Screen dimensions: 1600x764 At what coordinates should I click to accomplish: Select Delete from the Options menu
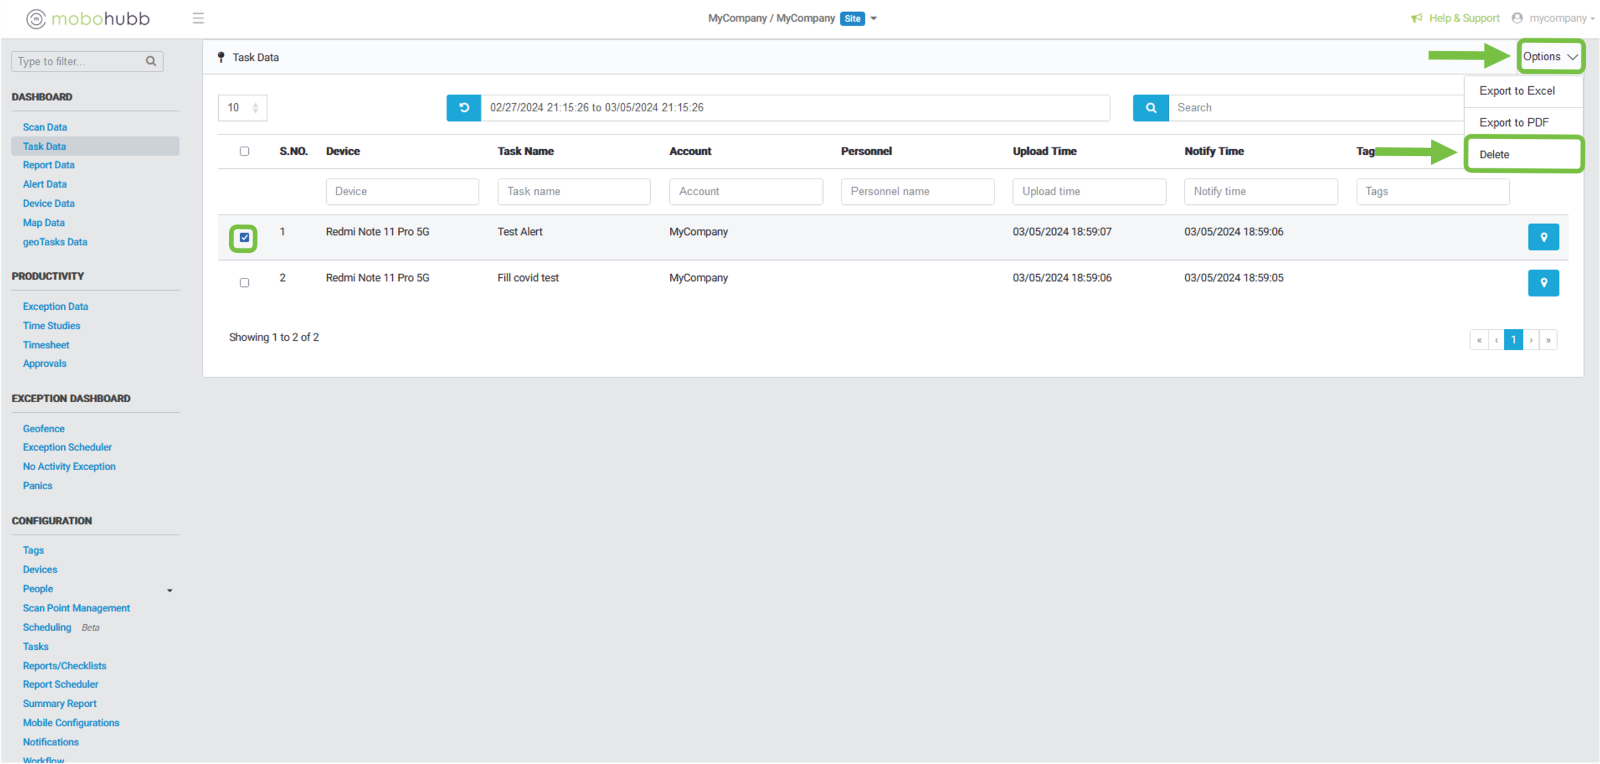pos(1495,155)
